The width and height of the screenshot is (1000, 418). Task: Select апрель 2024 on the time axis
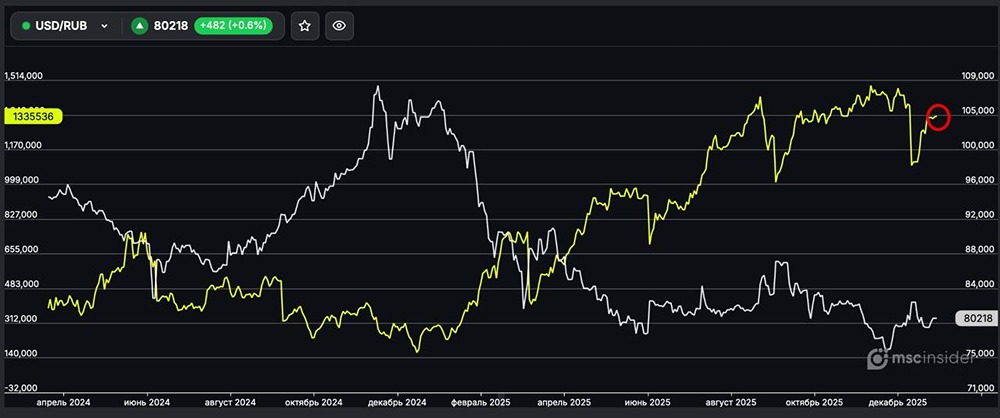63,402
